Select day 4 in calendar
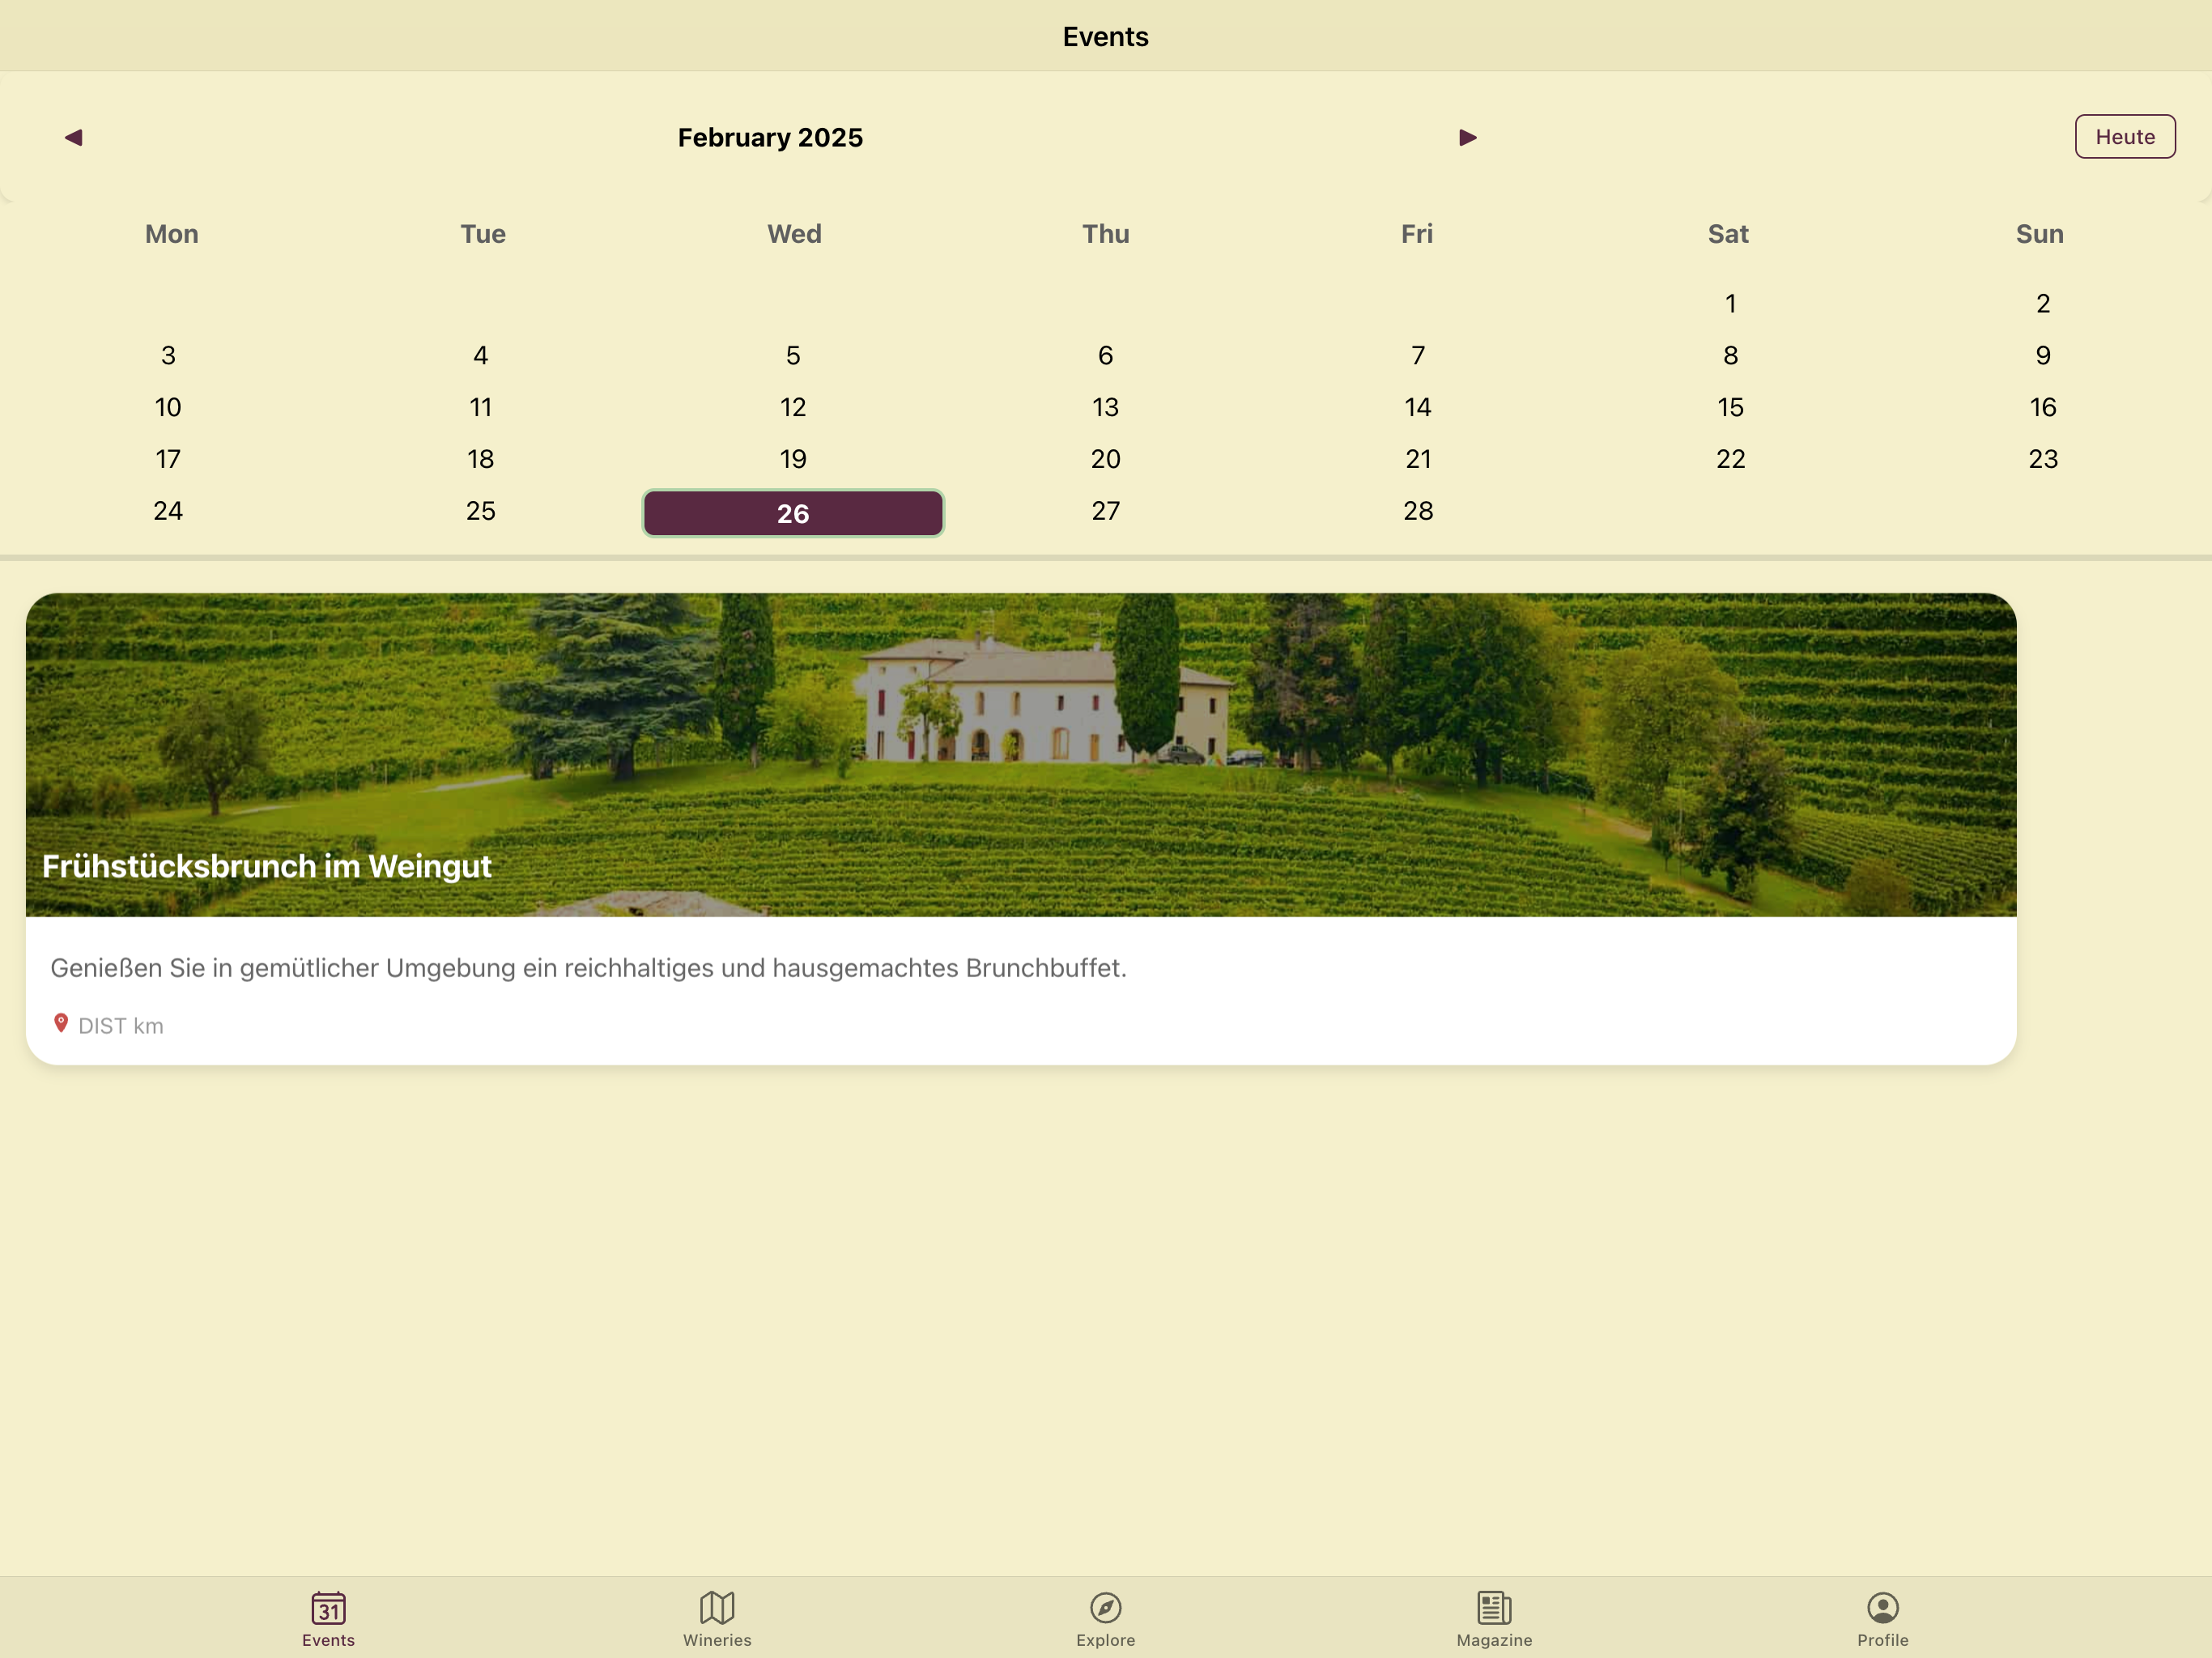This screenshot has width=2212, height=1658. click(x=481, y=355)
